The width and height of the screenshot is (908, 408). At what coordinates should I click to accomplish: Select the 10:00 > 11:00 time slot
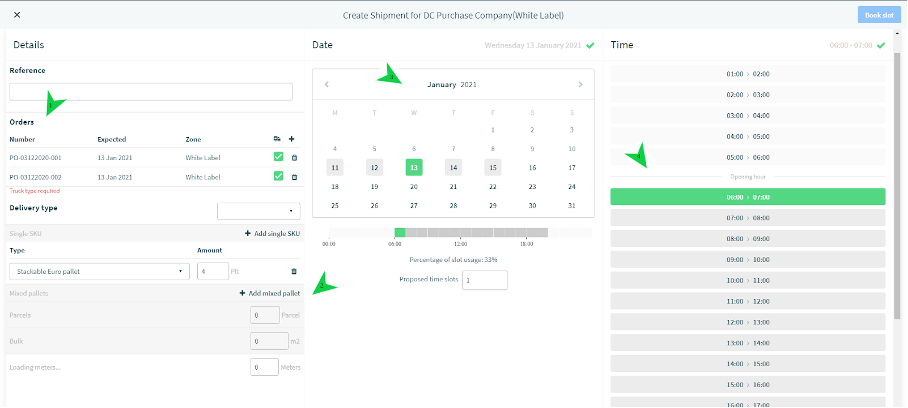point(748,280)
